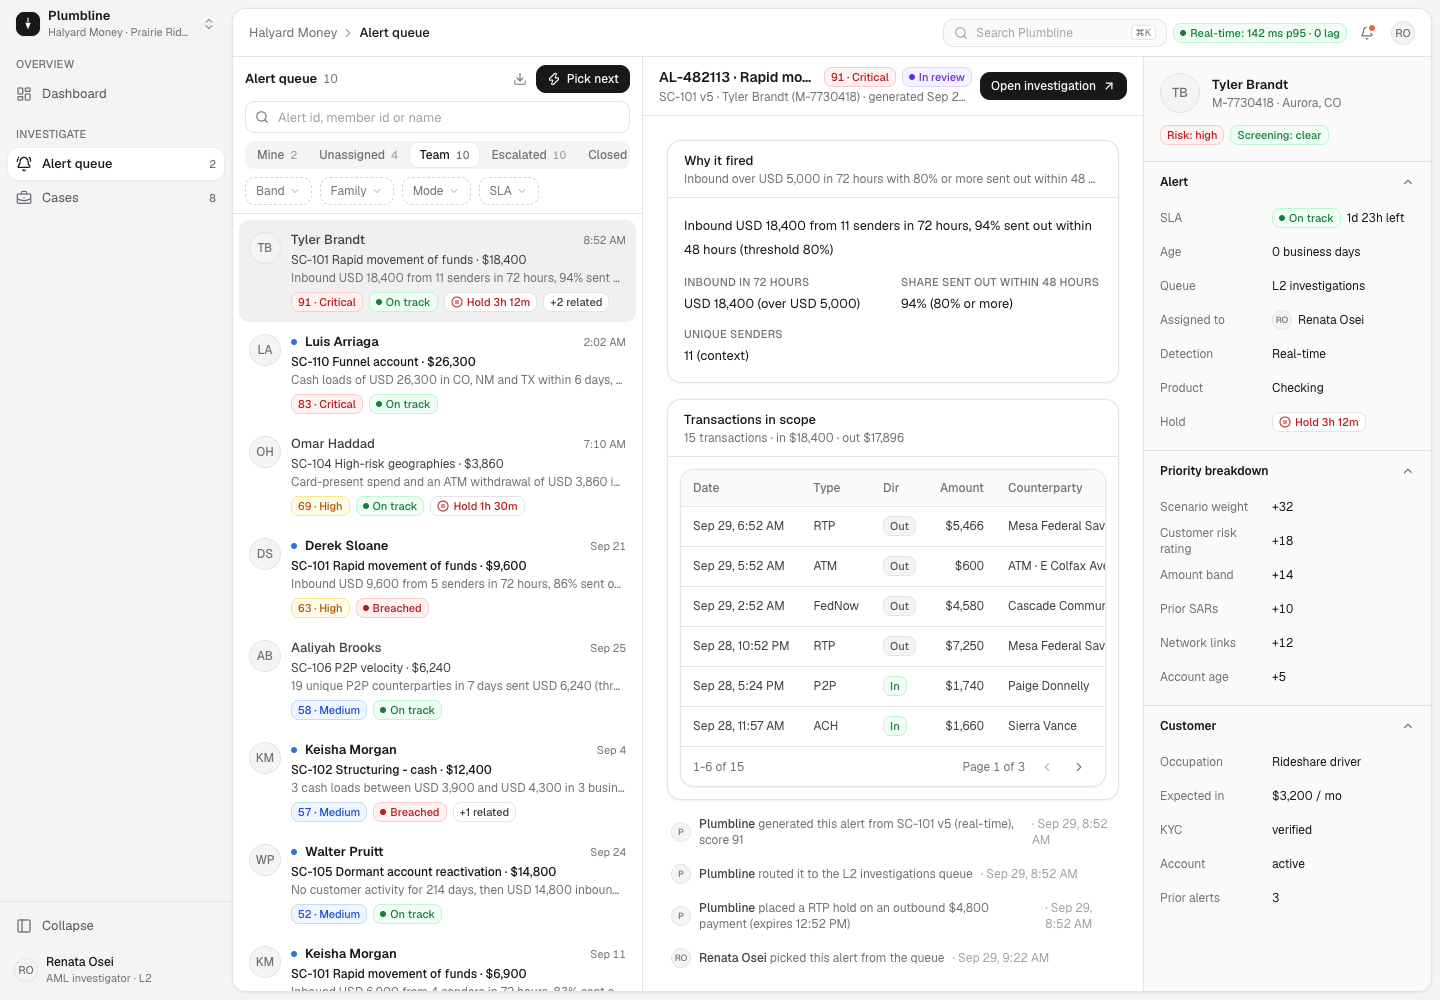Collapse the Alert section
Viewport: 1440px width, 1000px height.
pyautogui.click(x=1408, y=182)
